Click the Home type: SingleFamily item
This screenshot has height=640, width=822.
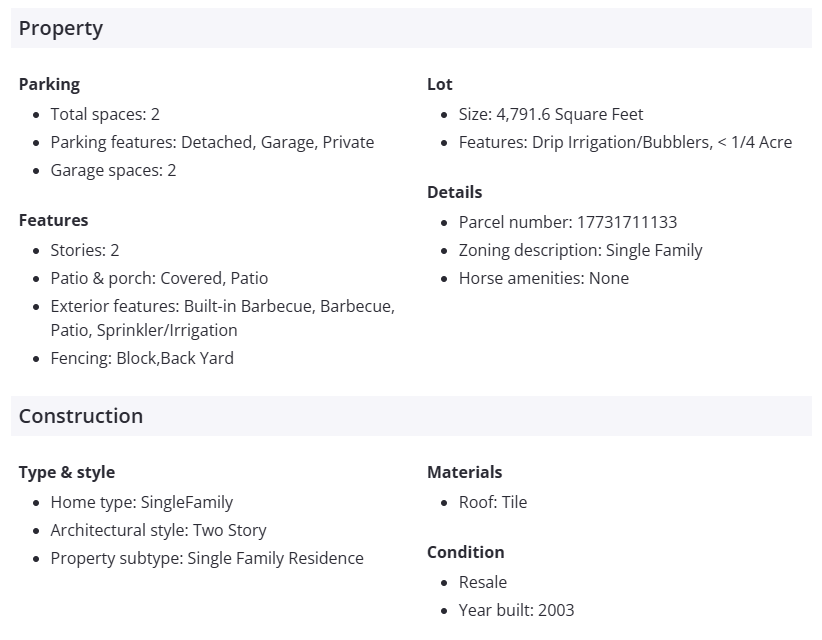[142, 502]
